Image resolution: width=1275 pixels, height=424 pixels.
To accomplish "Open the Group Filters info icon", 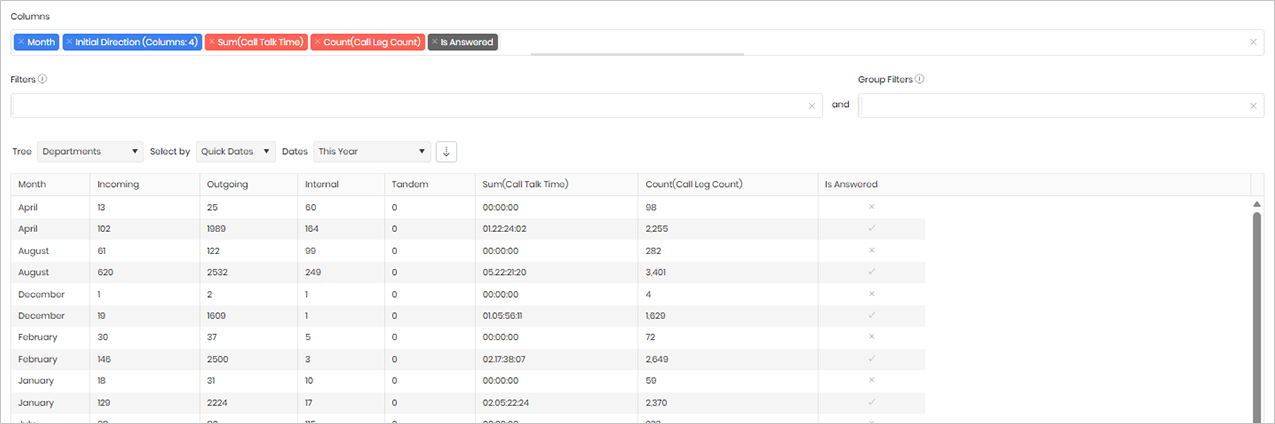I will 919,78.
